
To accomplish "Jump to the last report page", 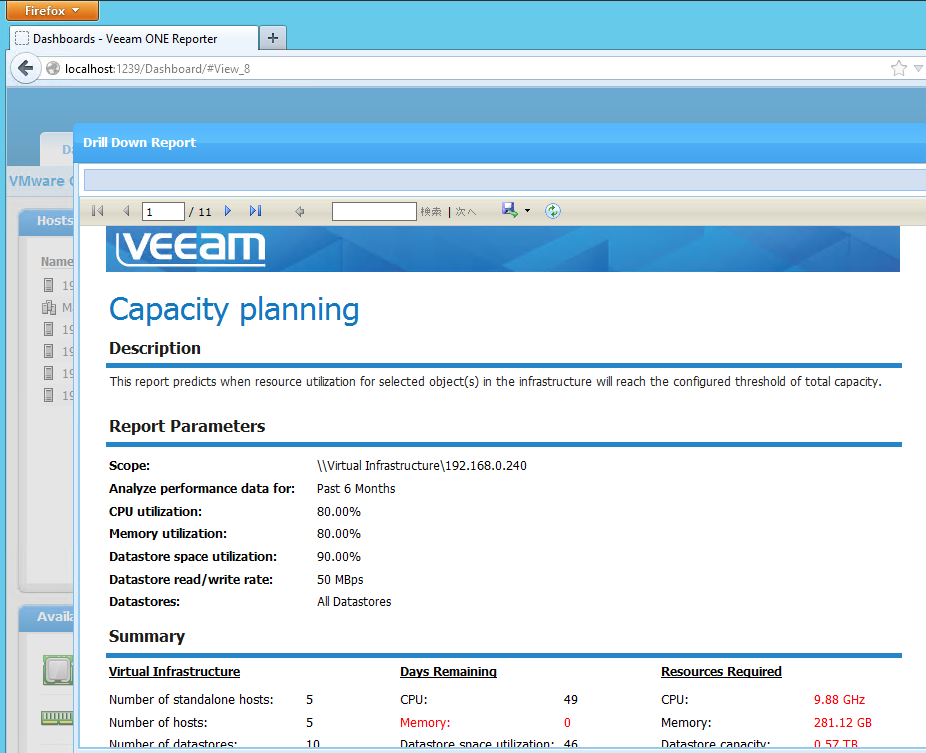I will click(255, 211).
